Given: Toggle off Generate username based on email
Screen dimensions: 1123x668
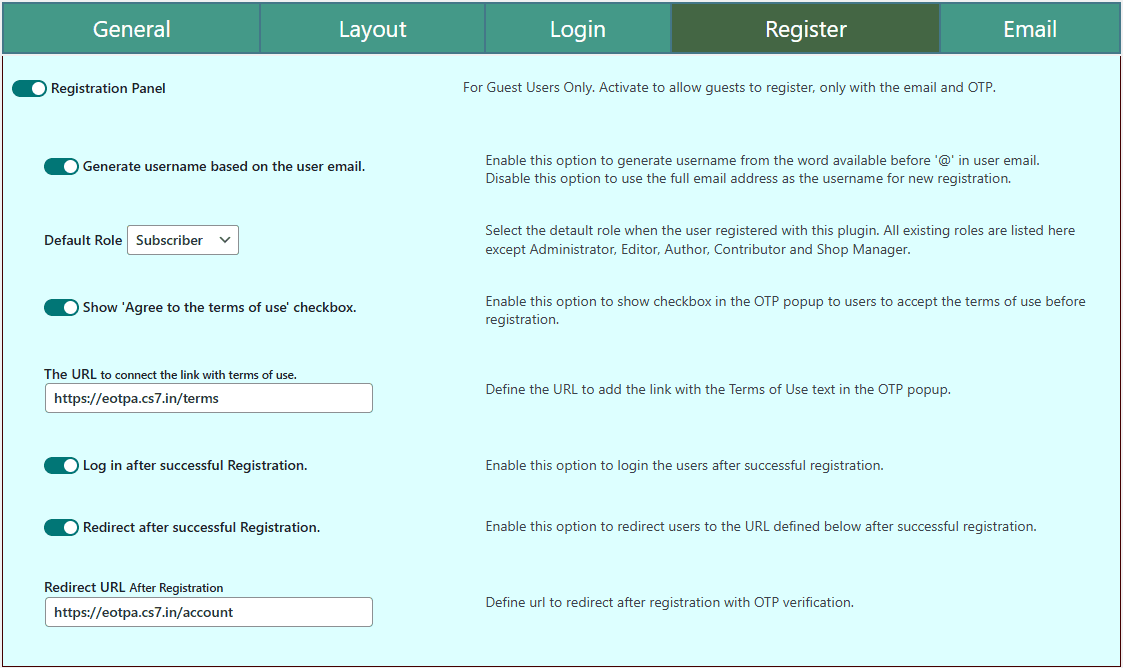Looking at the screenshot, I should pos(61,167).
